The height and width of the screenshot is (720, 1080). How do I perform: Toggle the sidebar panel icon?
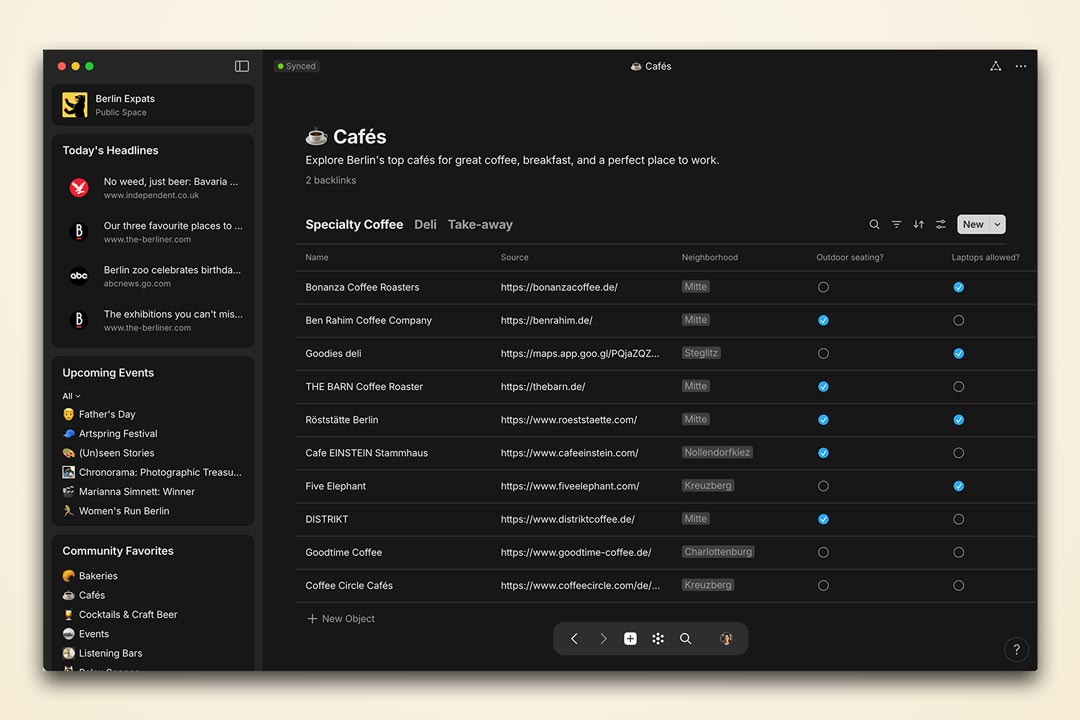point(242,66)
